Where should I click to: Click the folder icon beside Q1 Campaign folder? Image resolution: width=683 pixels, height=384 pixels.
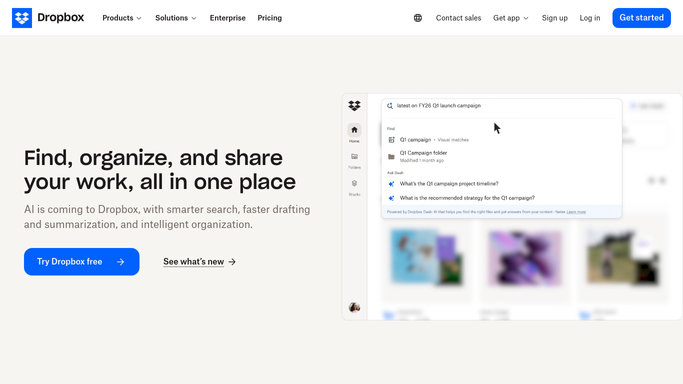tap(391, 157)
